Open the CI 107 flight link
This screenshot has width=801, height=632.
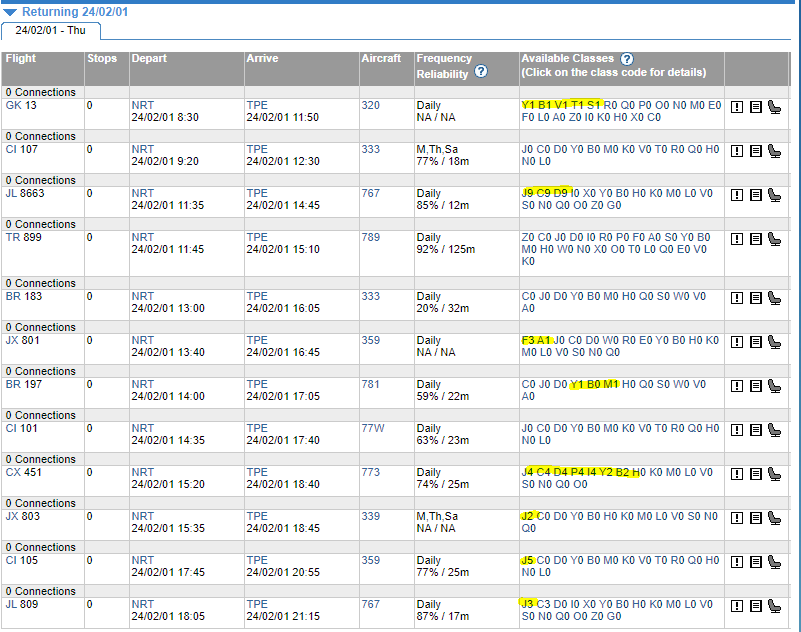tap(21, 149)
